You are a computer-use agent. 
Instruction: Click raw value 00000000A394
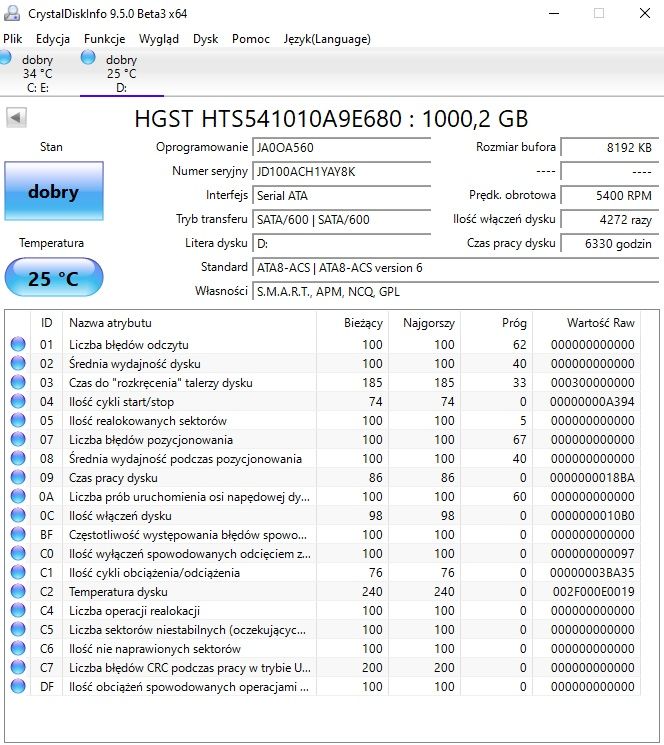[x=592, y=401]
